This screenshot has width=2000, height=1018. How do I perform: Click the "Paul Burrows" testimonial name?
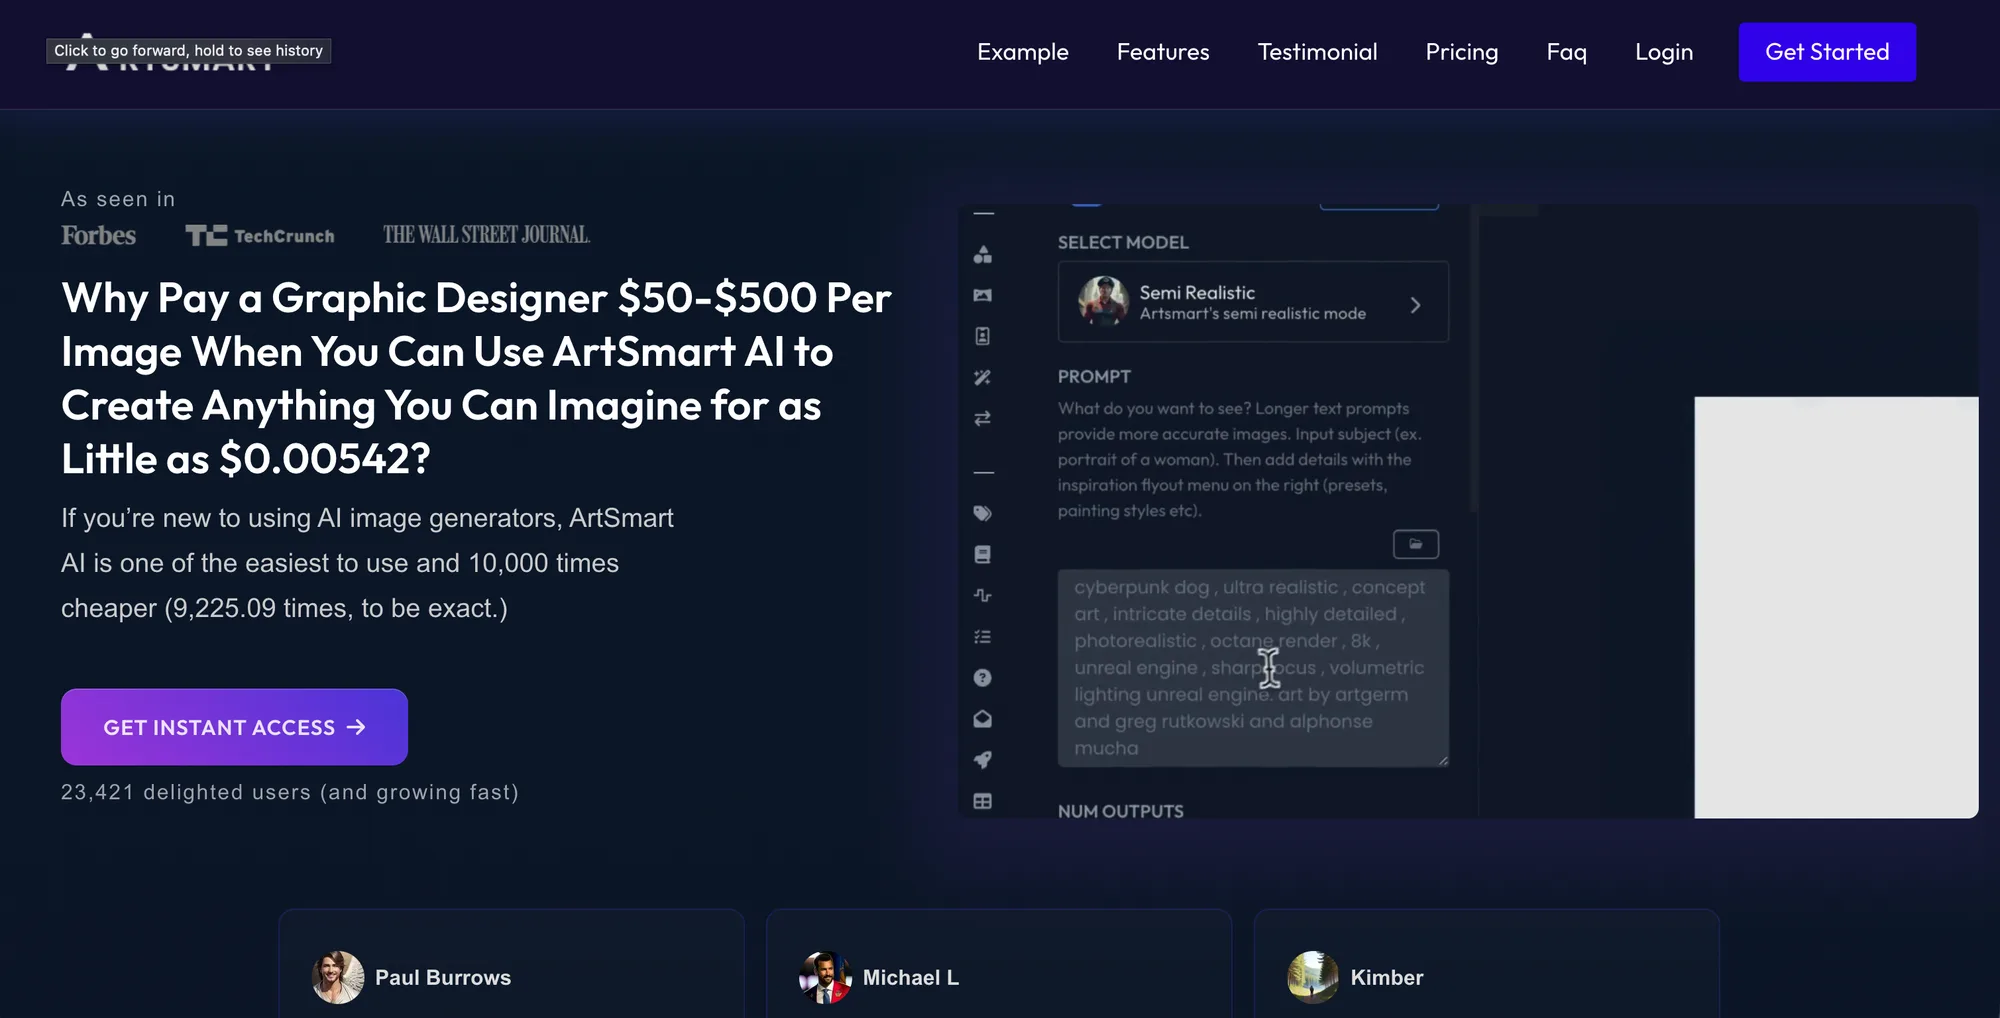[x=443, y=978]
